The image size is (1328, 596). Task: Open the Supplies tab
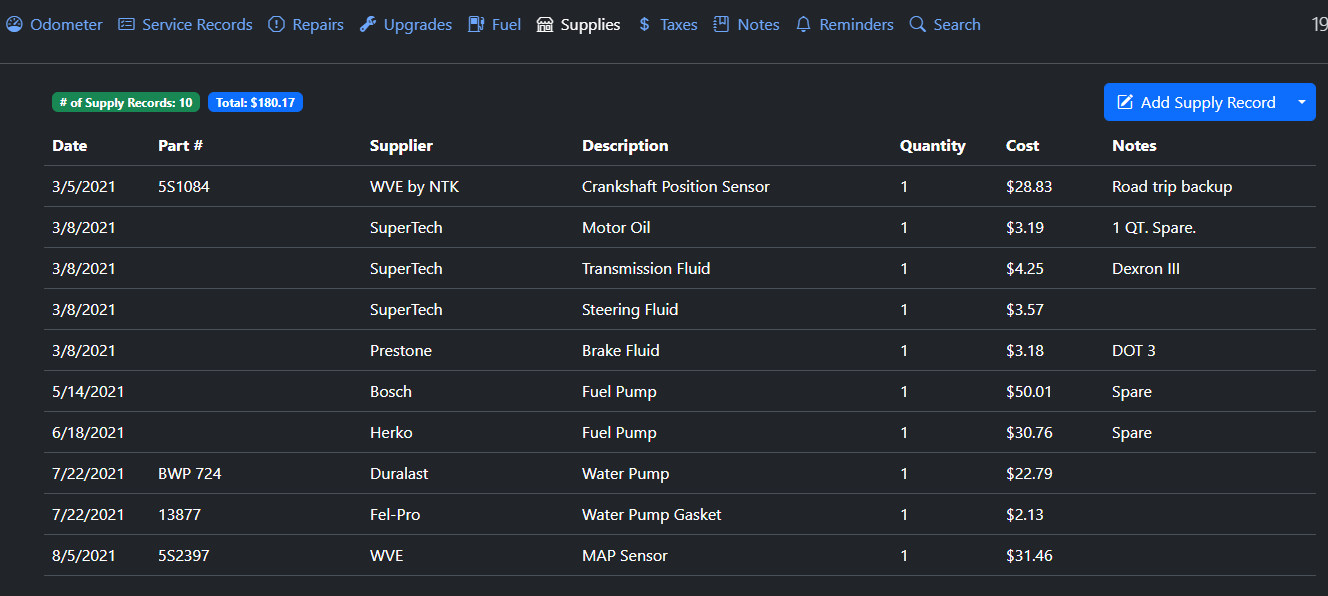tap(579, 24)
